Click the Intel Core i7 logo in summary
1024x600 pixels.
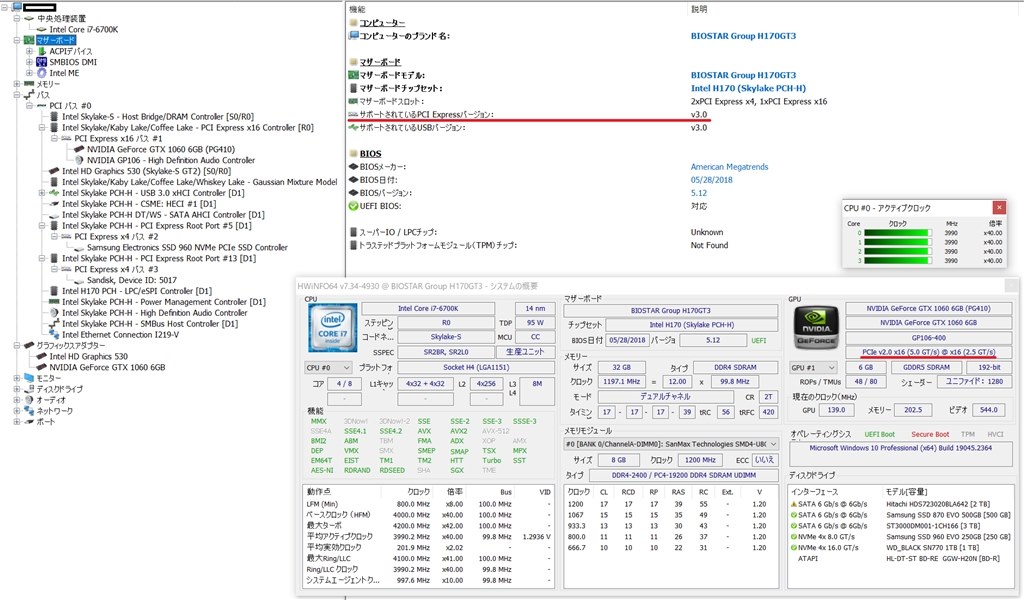pyautogui.click(x=332, y=327)
